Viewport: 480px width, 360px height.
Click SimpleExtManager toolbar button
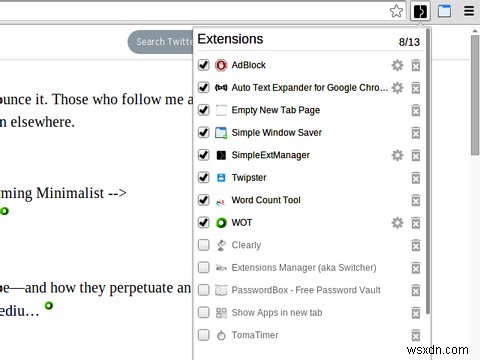420,11
